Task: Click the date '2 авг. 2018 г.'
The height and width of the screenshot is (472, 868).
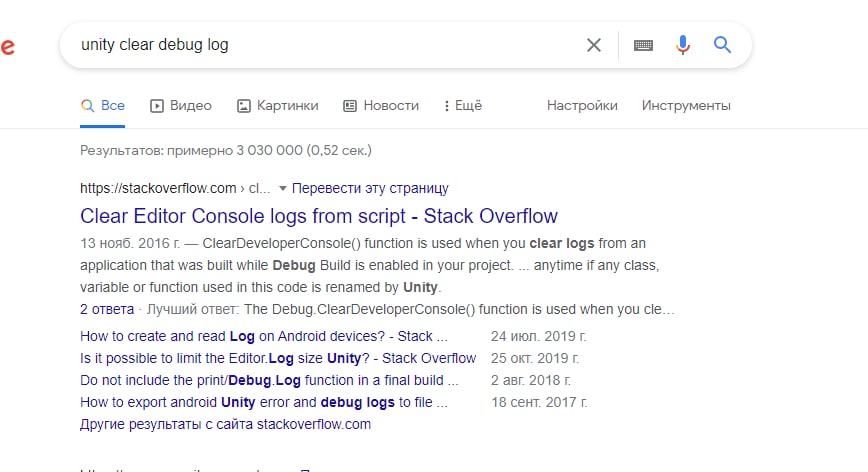Action: pos(530,380)
